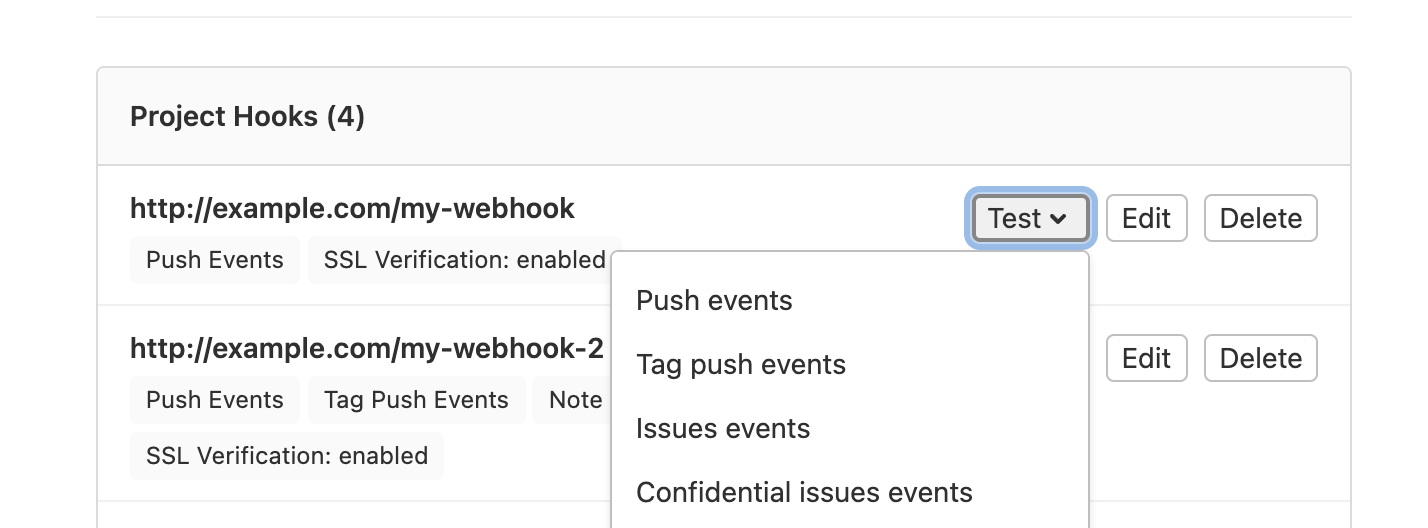The width and height of the screenshot is (1428, 528).
Task: Select Issues events test option
Action: pos(723,428)
